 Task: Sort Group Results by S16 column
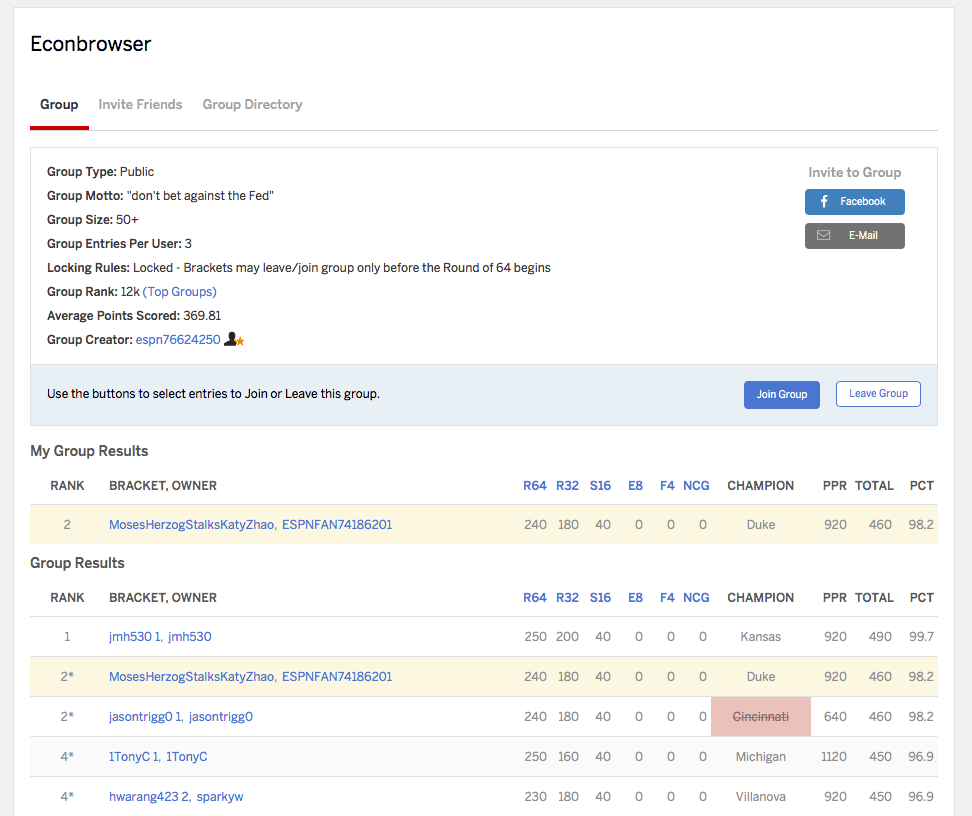point(600,598)
